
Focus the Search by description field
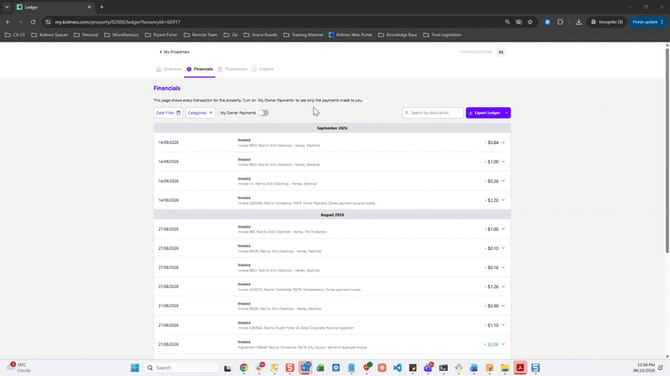(432, 113)
